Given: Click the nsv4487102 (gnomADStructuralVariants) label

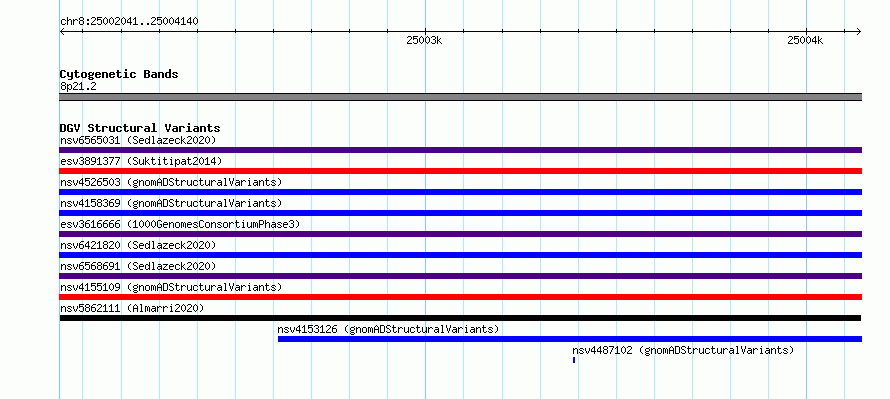Looking at the screenshot, I should [x=683, y=350].
